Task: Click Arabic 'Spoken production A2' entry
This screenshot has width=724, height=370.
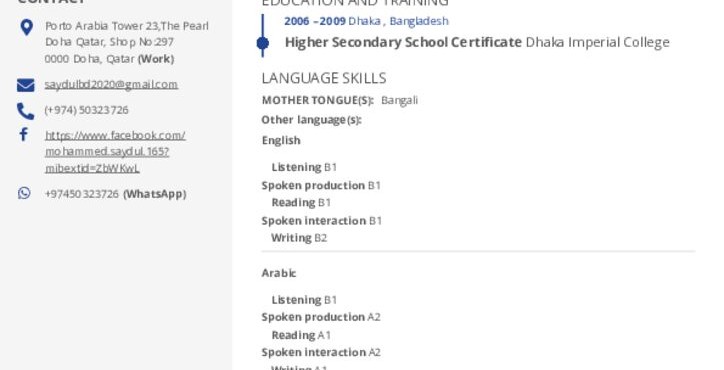Action: [x=321, y=317]
